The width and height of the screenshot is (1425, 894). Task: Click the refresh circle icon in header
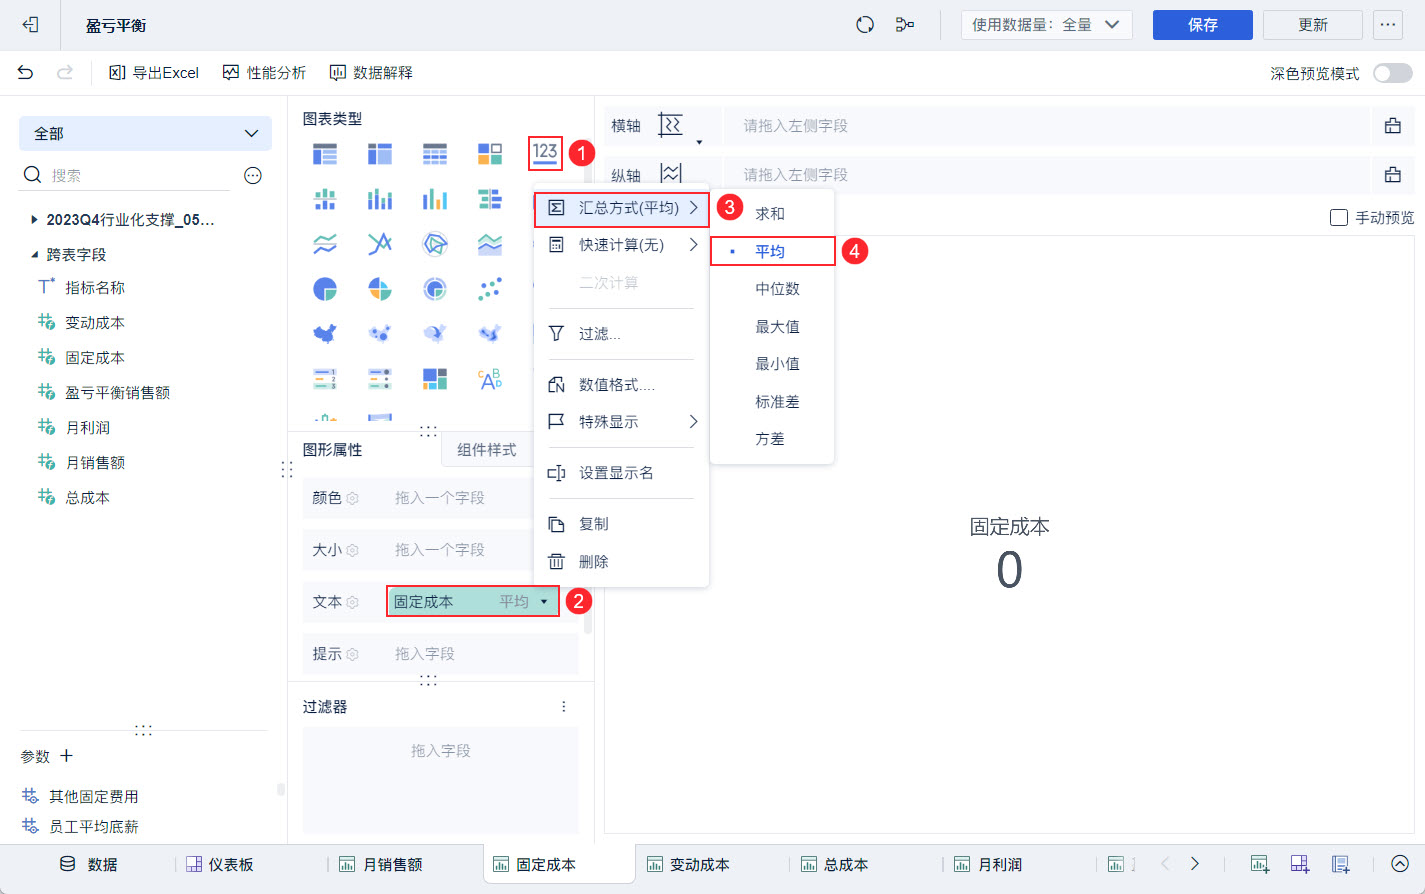pyautogui.click(x=865, y=25)
